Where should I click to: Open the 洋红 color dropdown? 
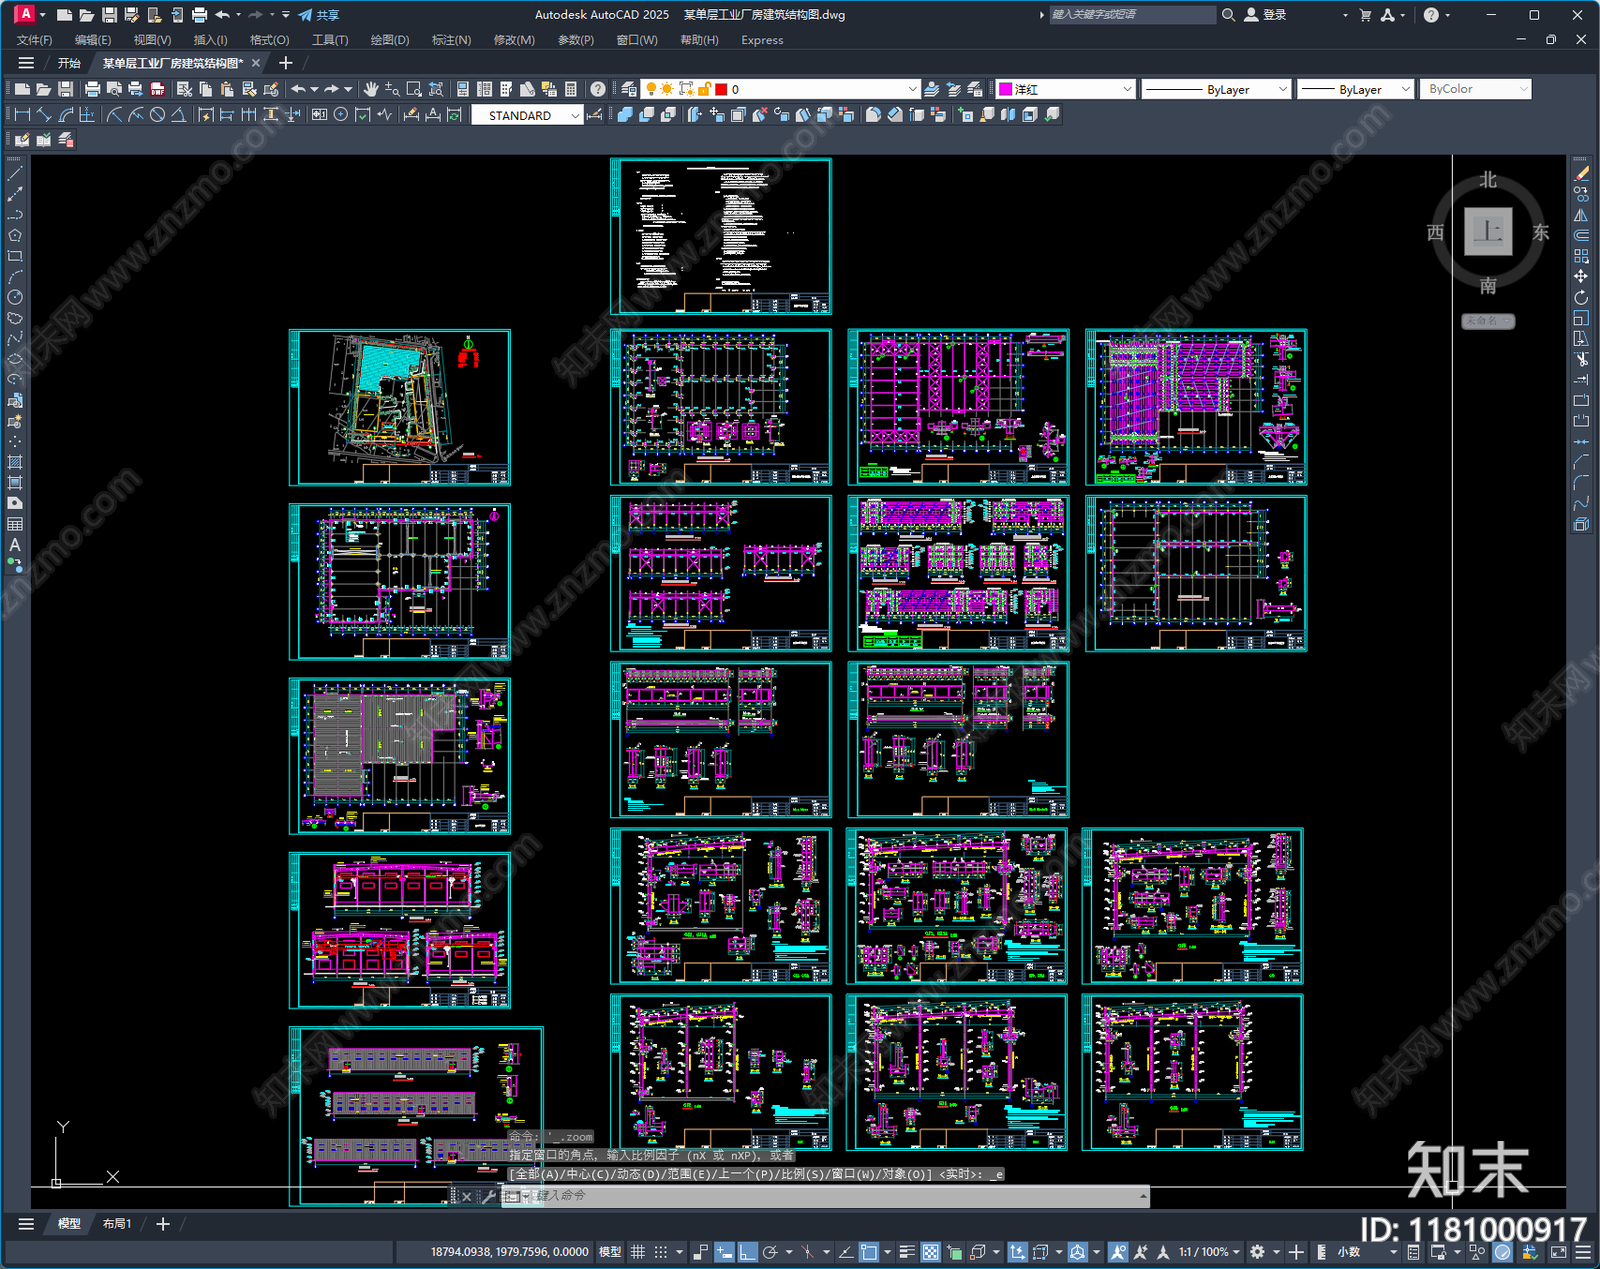pos(1127,89)
